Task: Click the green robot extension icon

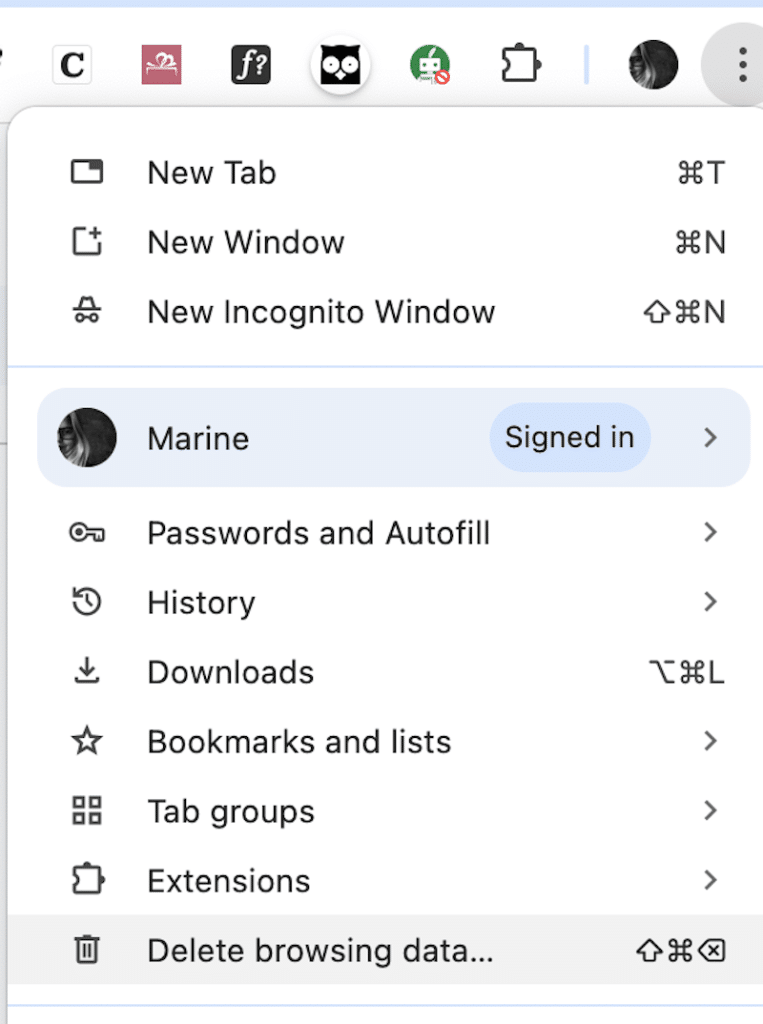Action: coord(430,65)
